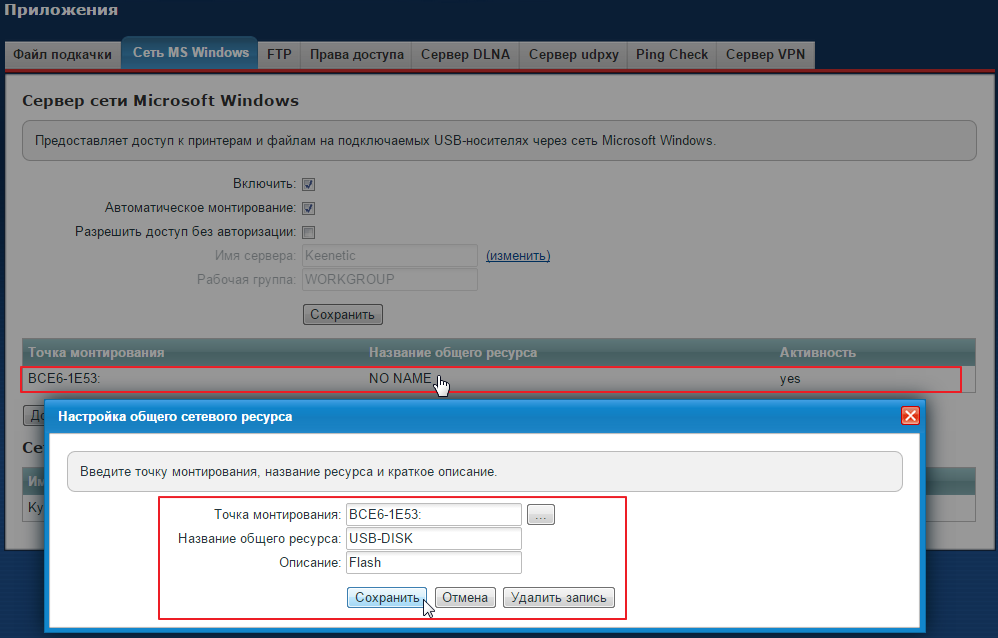Switch to the FTP tab
This screenshot has width=998, height=638.
(x=279, y=55)
